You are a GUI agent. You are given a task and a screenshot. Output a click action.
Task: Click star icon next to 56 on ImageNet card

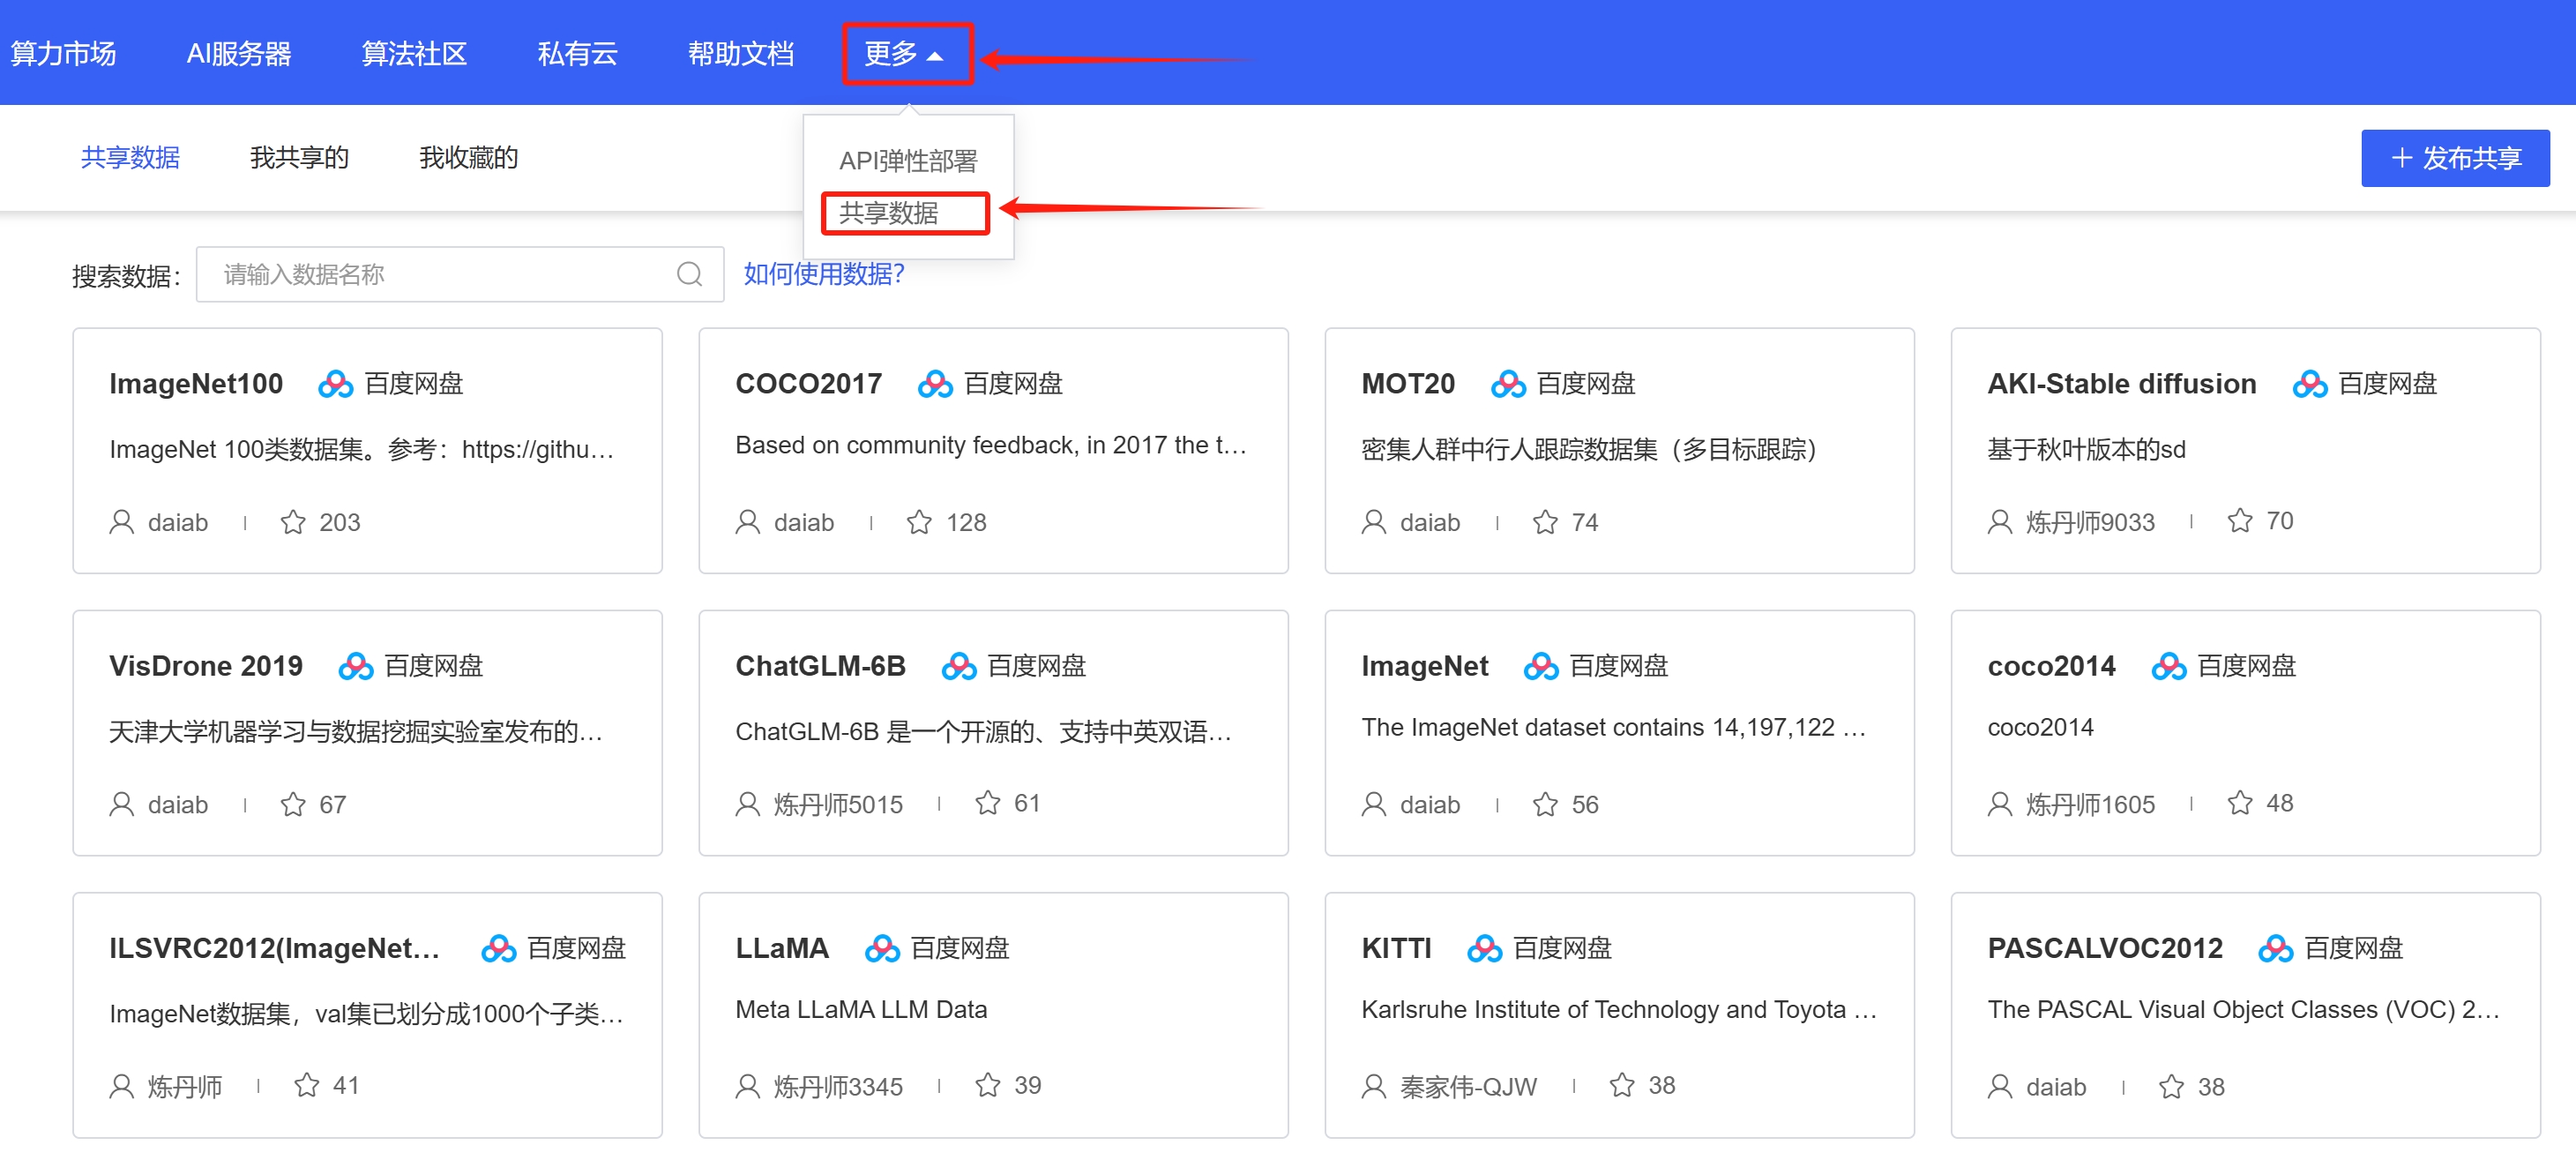[1545, 804]
